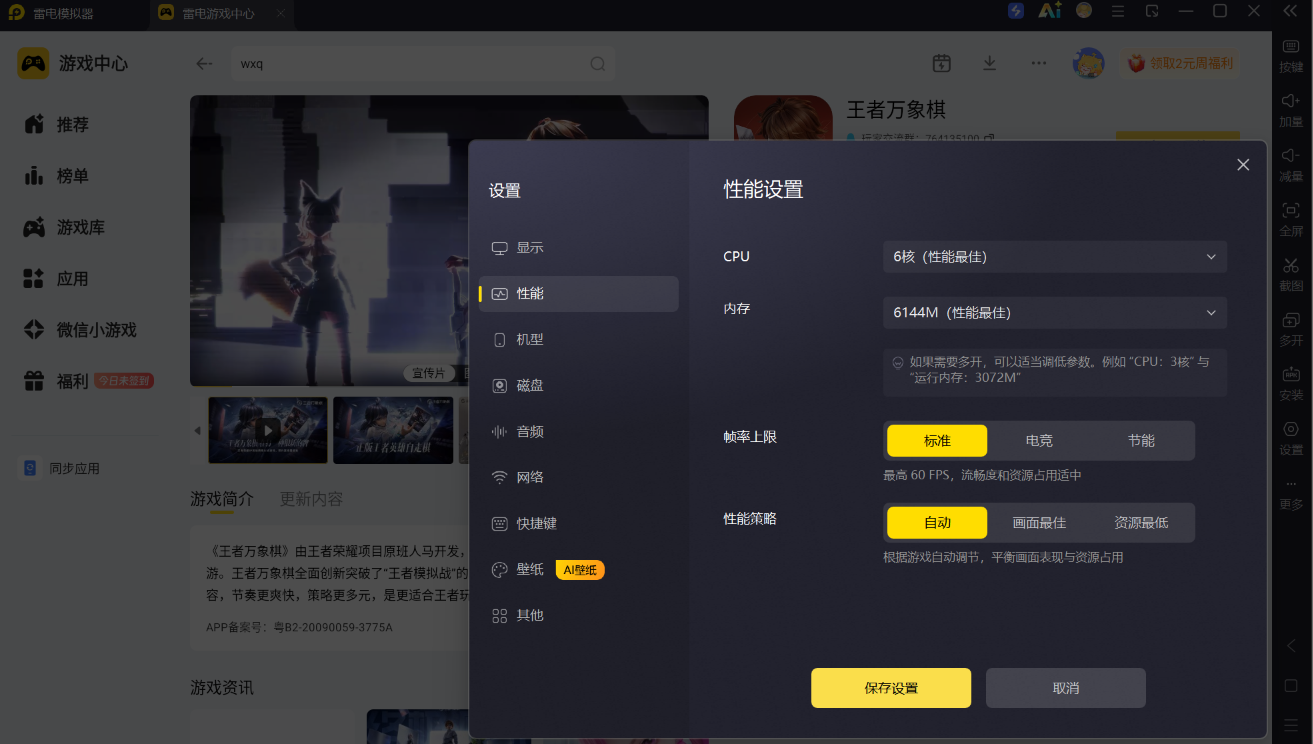Open 其他 settings section
The image size is (1313, 744).
tap(578, 616)
